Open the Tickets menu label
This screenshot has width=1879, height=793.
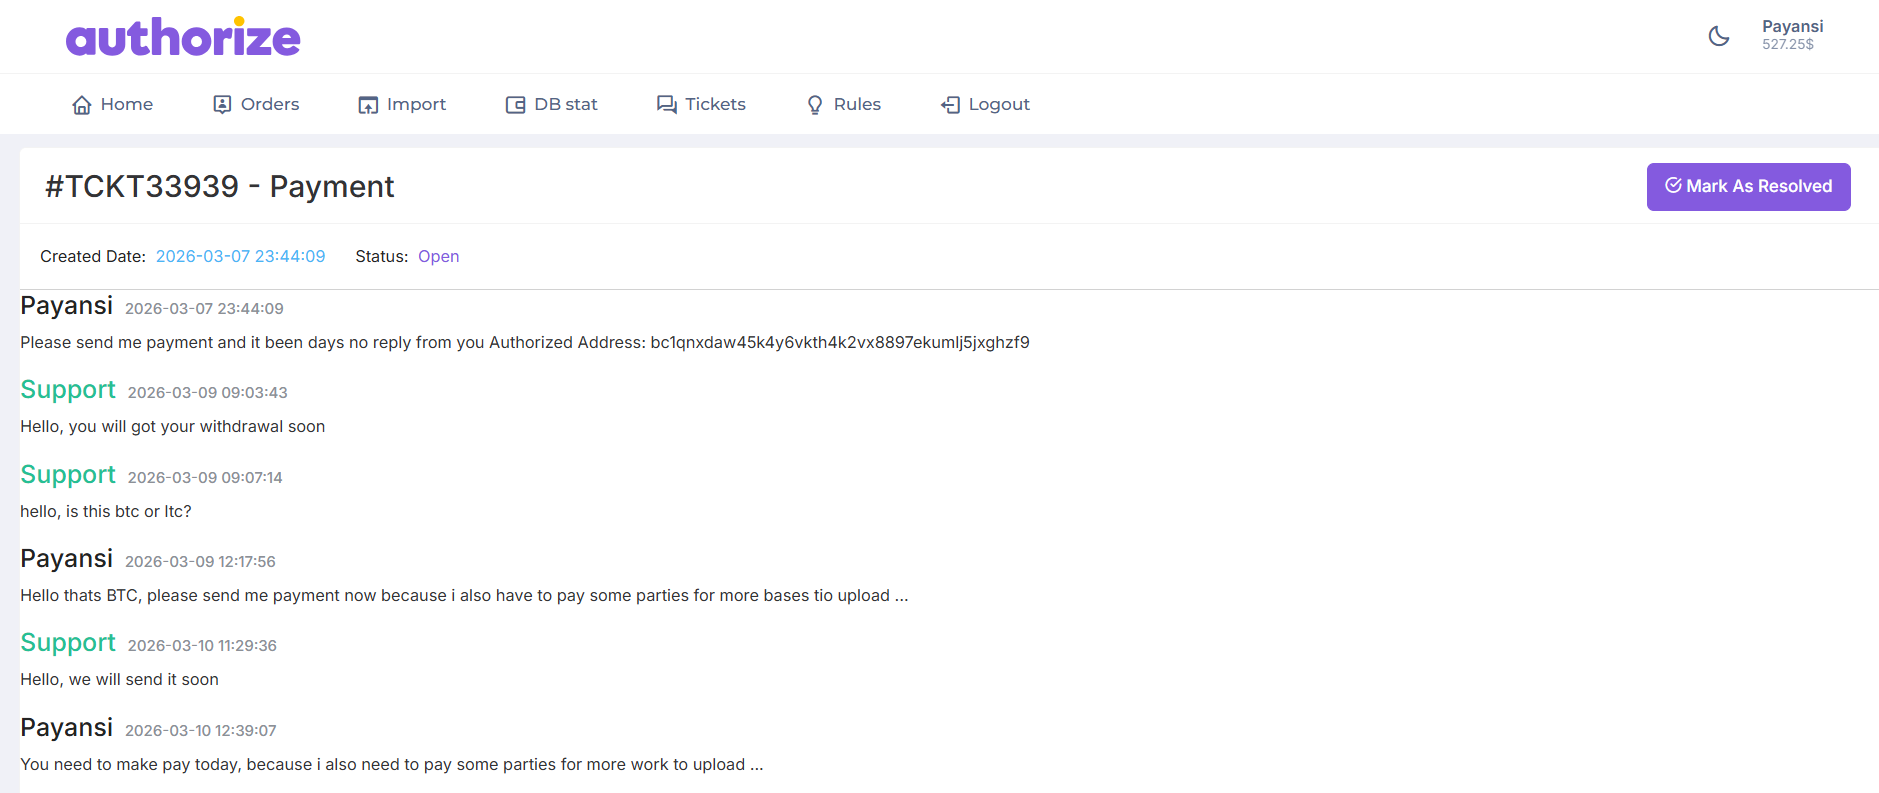point(715,104)
